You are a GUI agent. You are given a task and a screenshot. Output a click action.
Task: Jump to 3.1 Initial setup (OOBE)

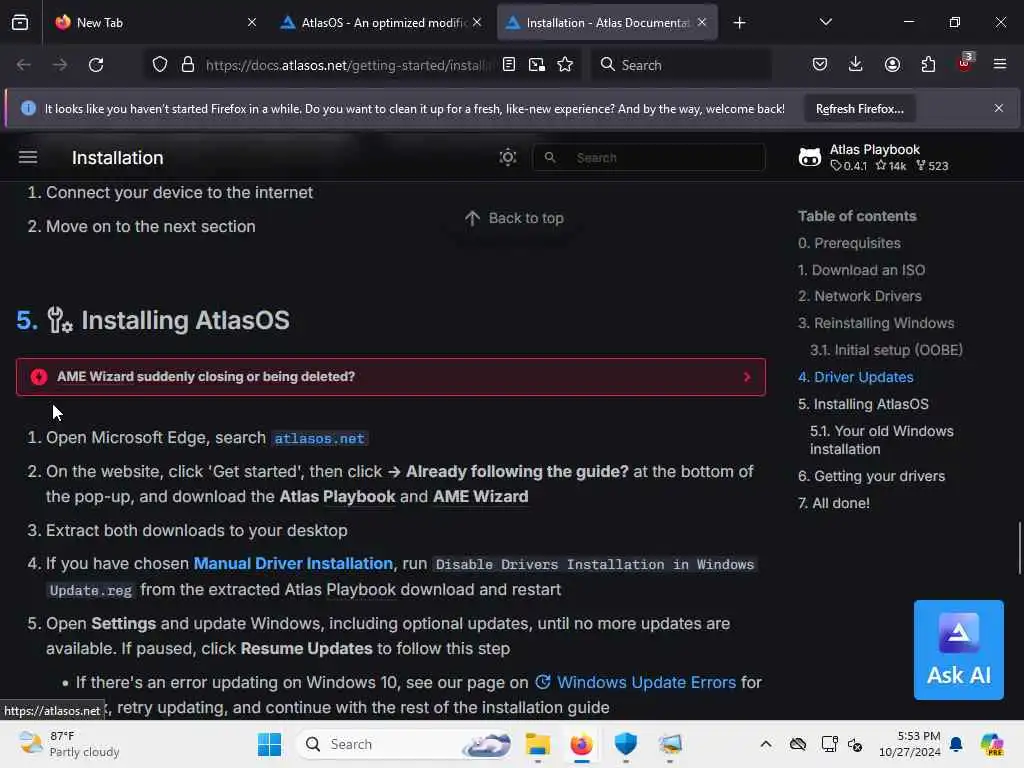point(886,350)
